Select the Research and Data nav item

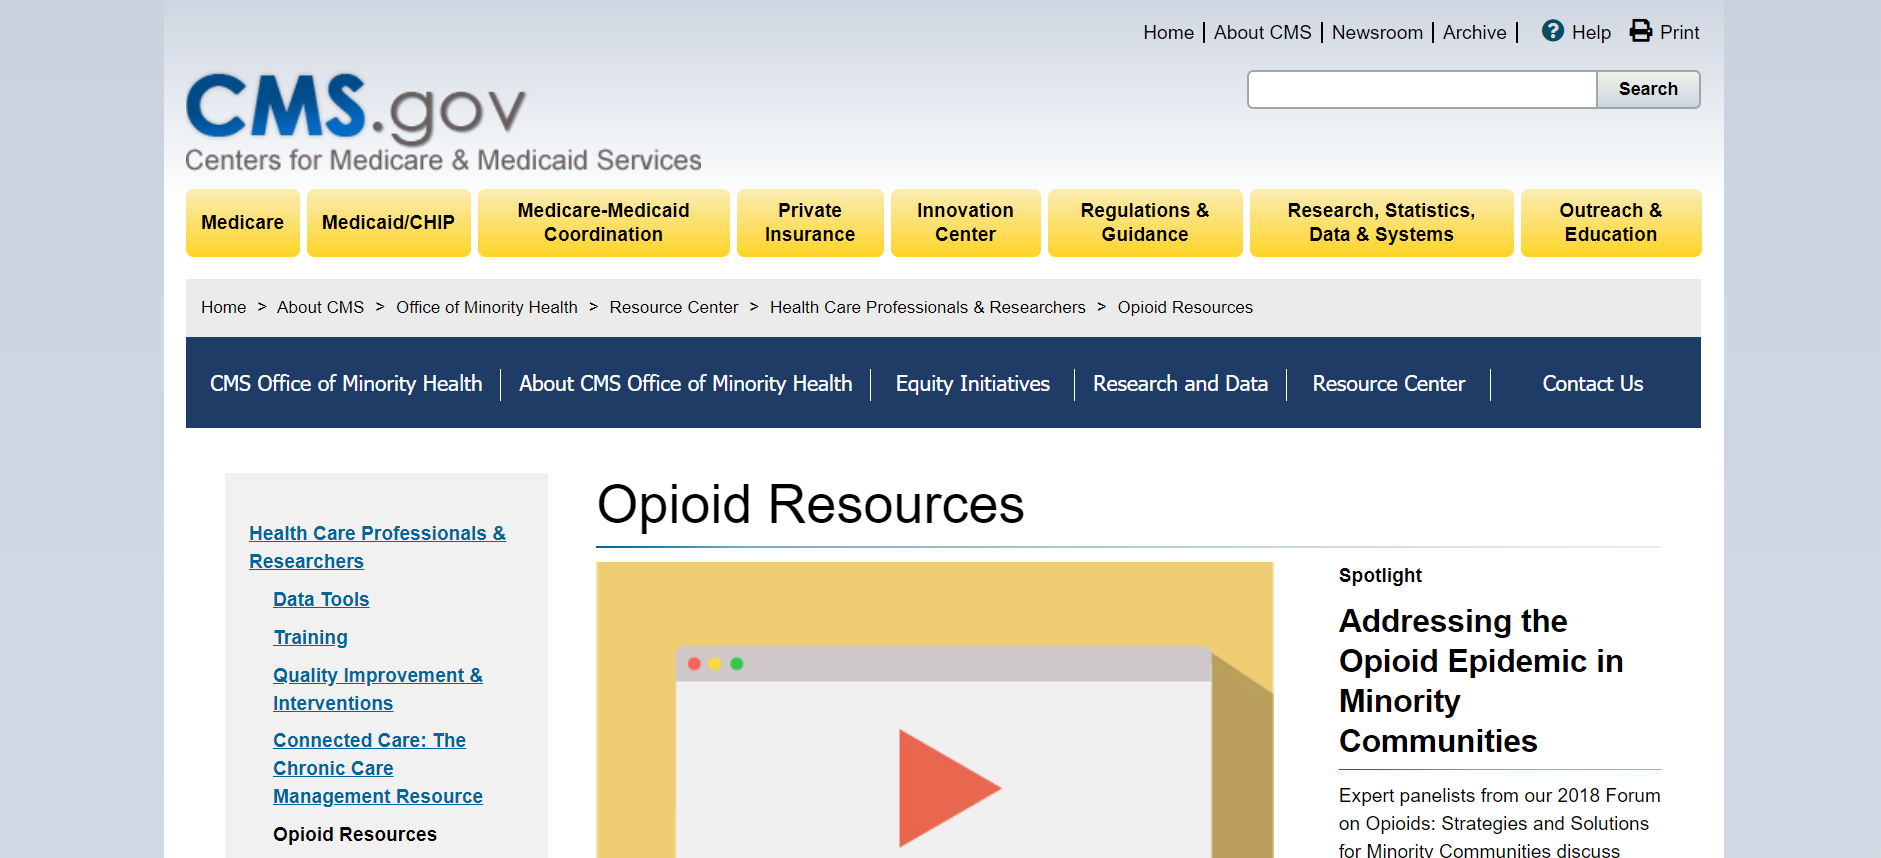coord(1180,384)
